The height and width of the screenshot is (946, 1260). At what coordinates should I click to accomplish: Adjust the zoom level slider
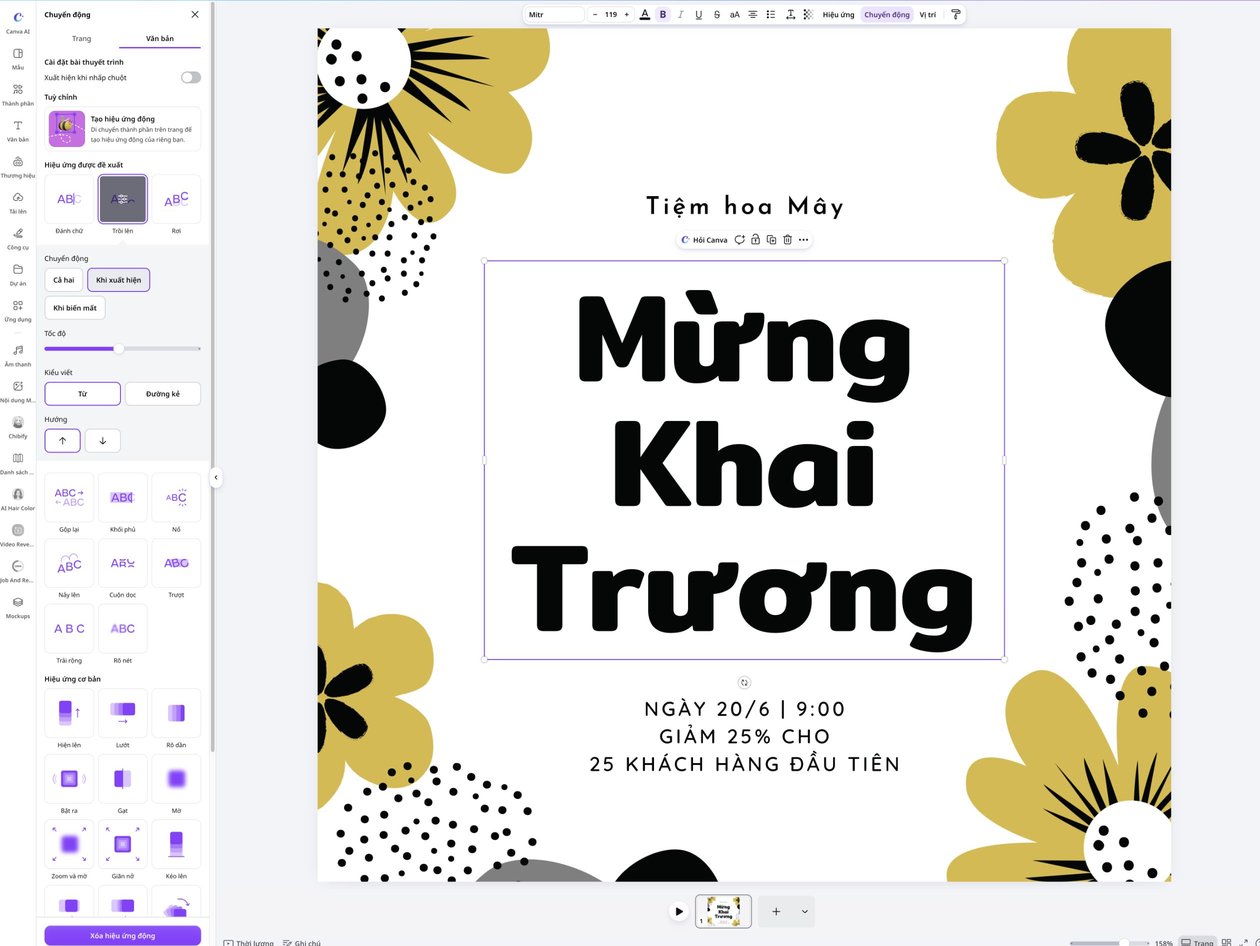point(1109,943)
